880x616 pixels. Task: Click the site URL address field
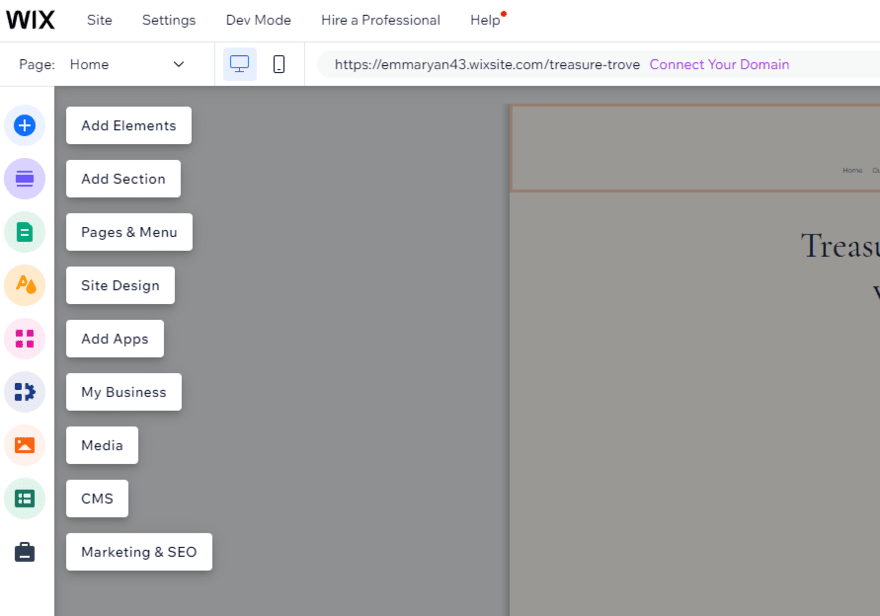tap(488, 64)
